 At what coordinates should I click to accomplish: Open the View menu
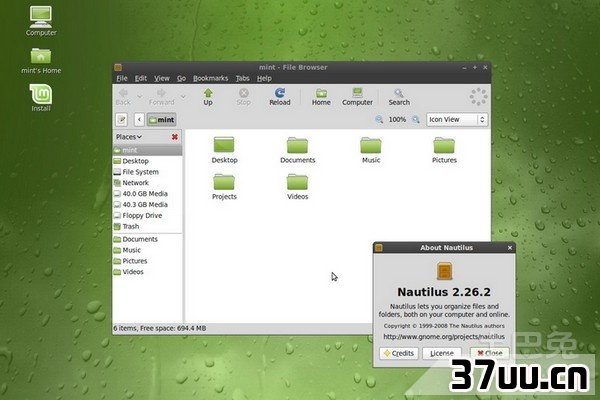coord(161,78)
